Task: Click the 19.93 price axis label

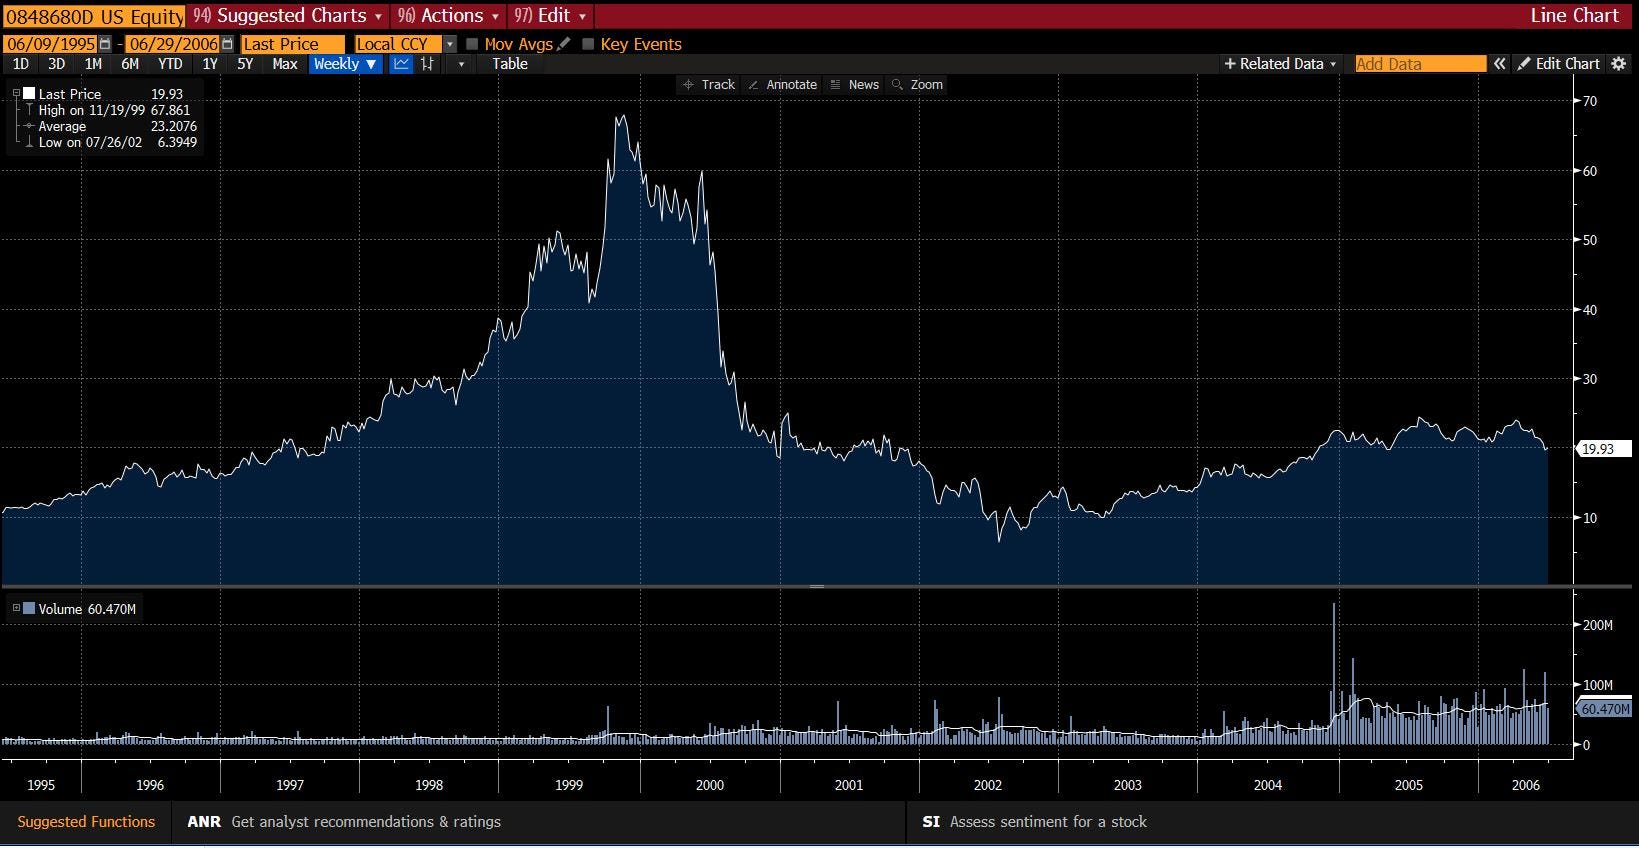Action: pos(1603,449)
